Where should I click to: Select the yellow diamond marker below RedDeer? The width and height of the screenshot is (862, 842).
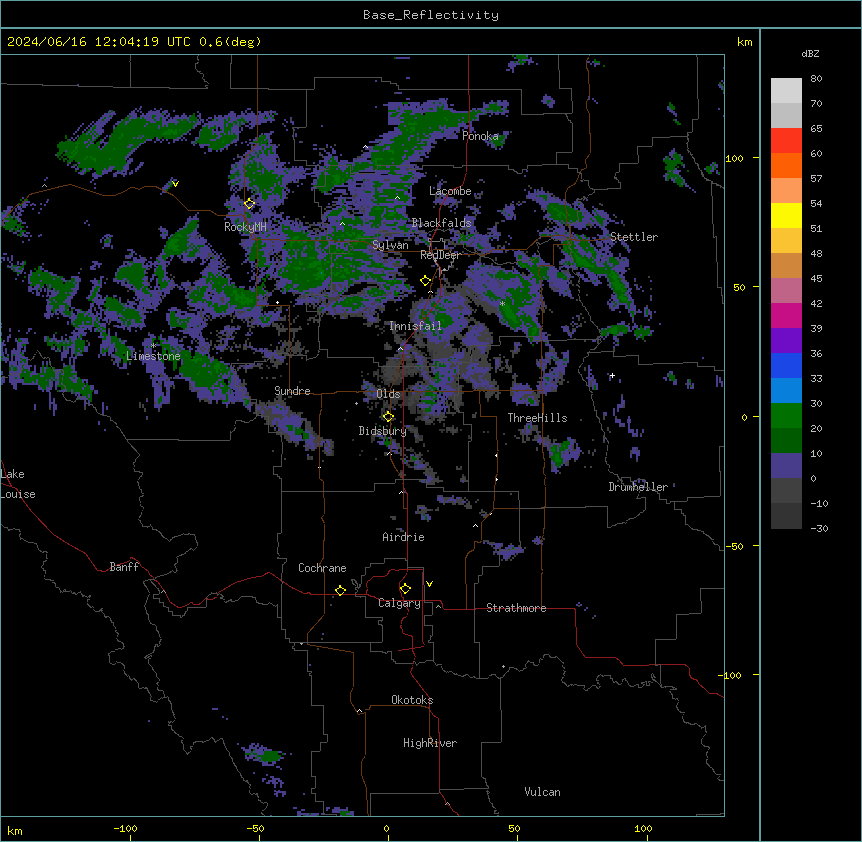[x=426, y=281]
